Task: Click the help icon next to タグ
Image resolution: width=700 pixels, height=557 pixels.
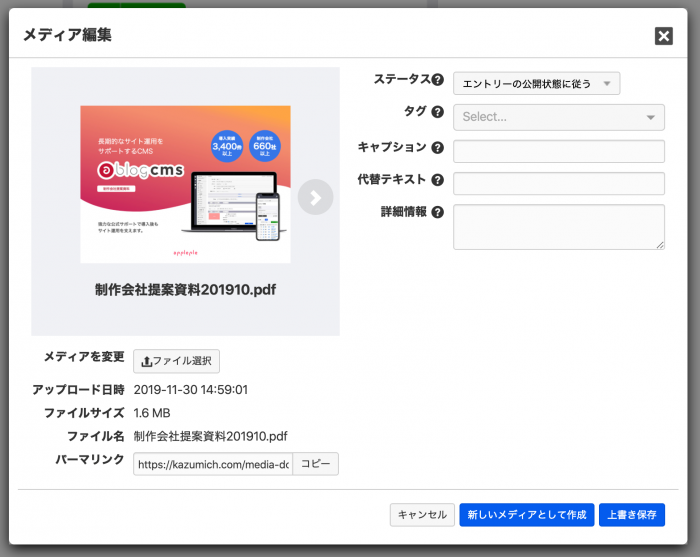Action: [x=437, y=112]
